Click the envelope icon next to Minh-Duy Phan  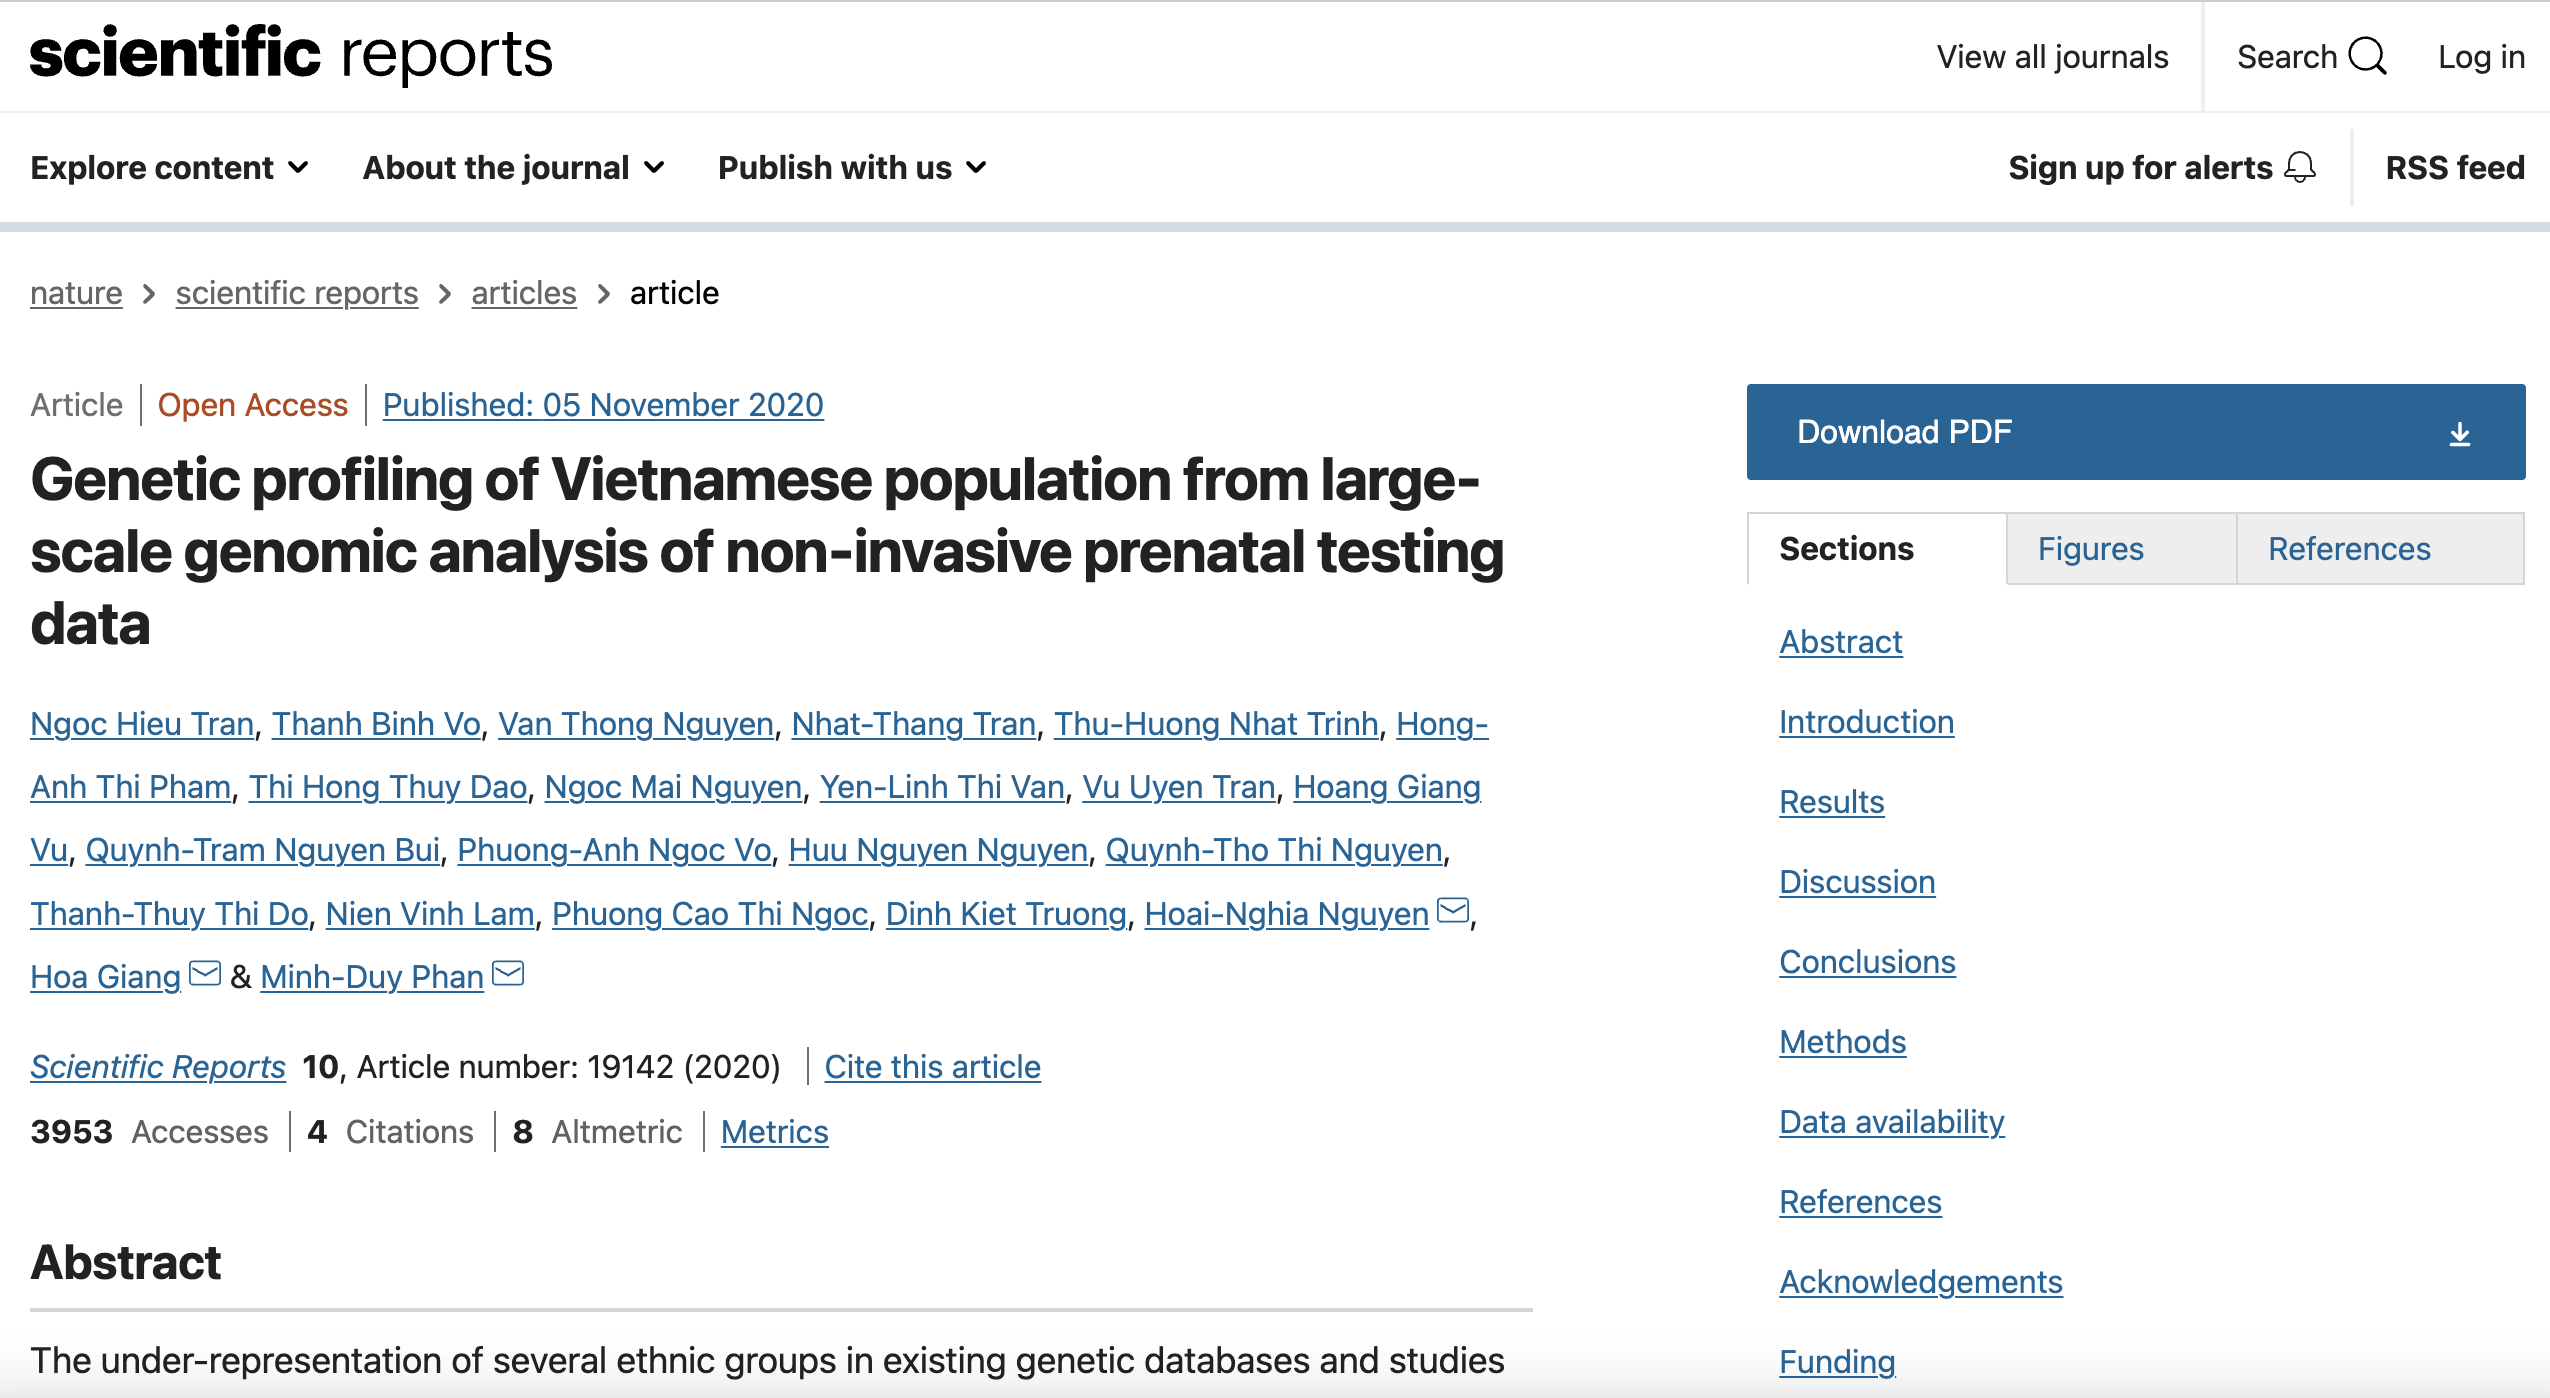pyautogui.click(x=508, y=972)
